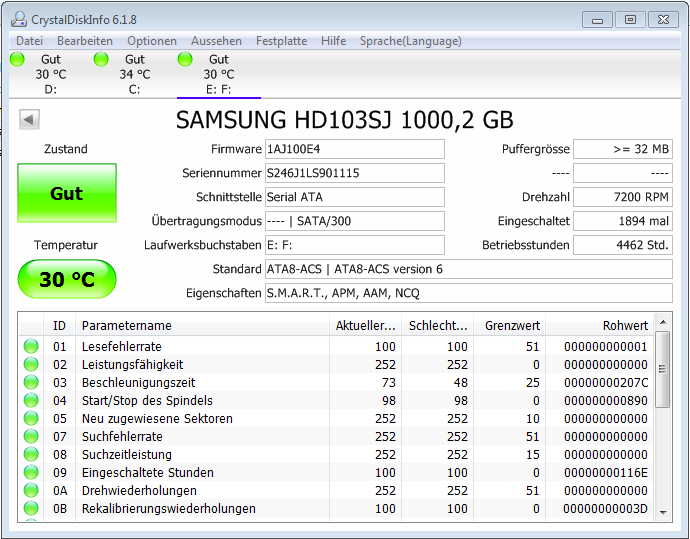Maximize the CrystalDiskInfo window
Image resolution: width=690 pixels, height=539 pixels.
631,20
